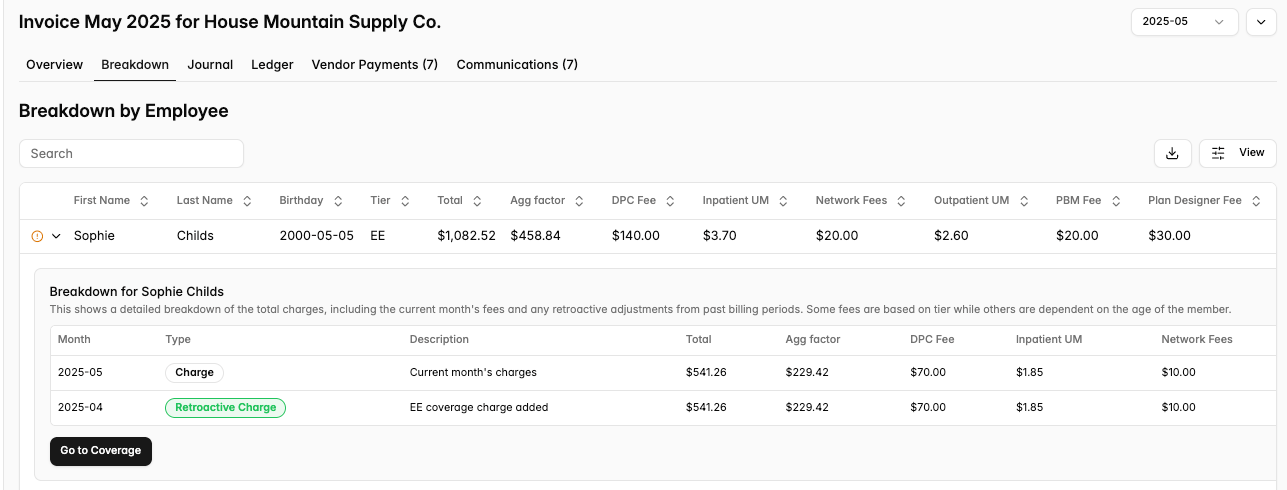Sort by Tier column icon

(405, 201)
